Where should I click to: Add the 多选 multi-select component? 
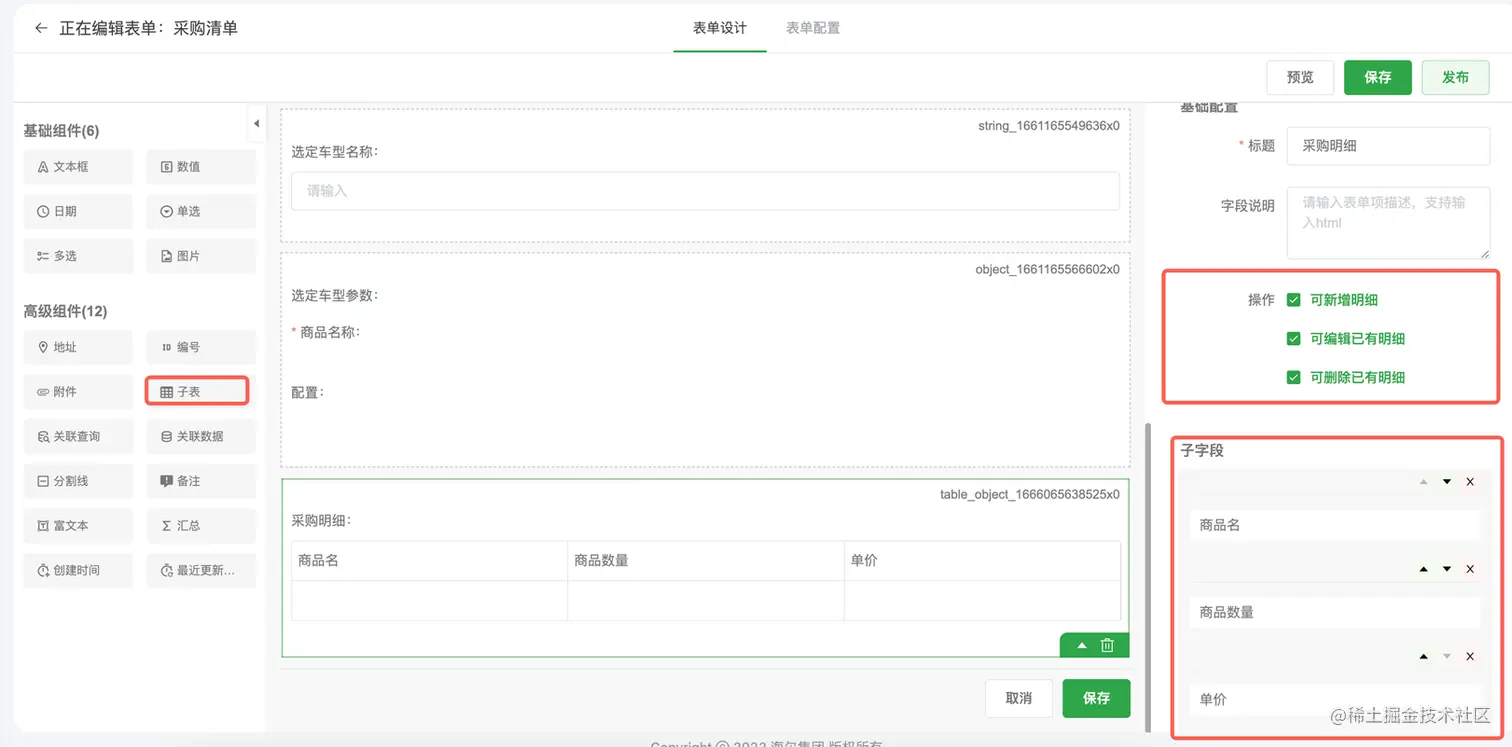78,256
